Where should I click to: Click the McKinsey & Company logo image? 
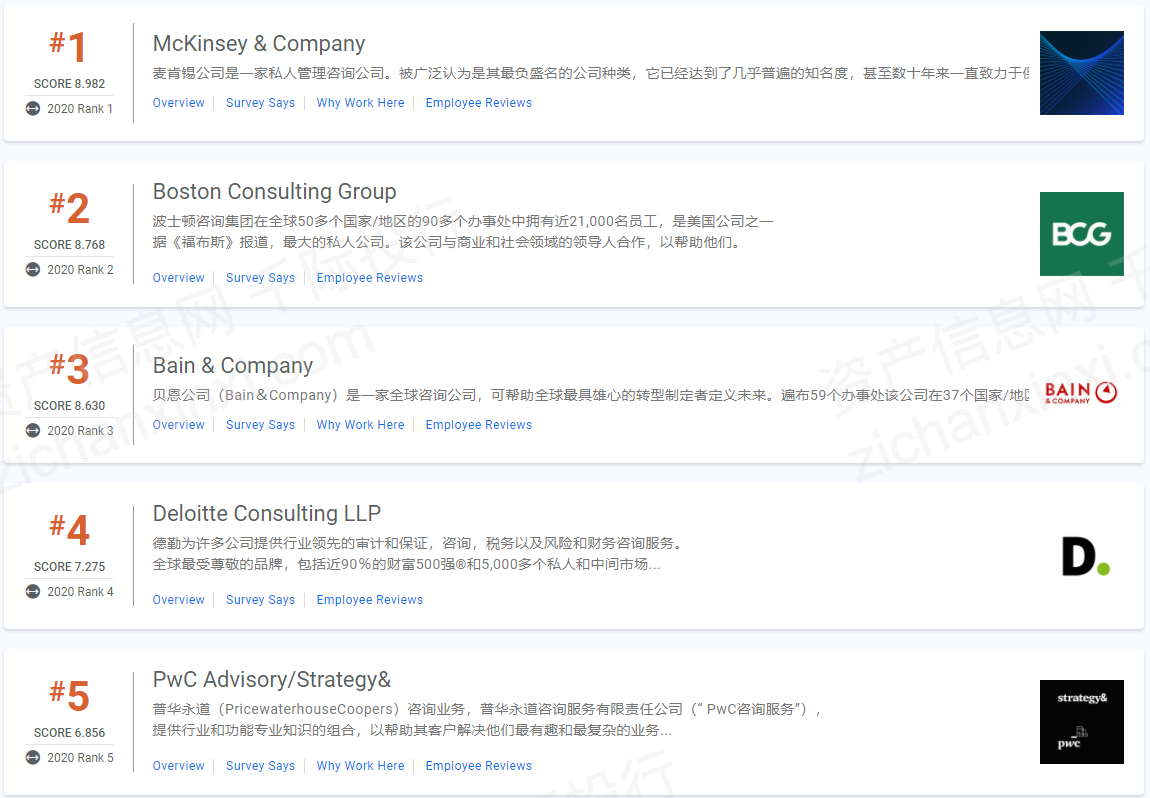click(x=1081, y=73)
